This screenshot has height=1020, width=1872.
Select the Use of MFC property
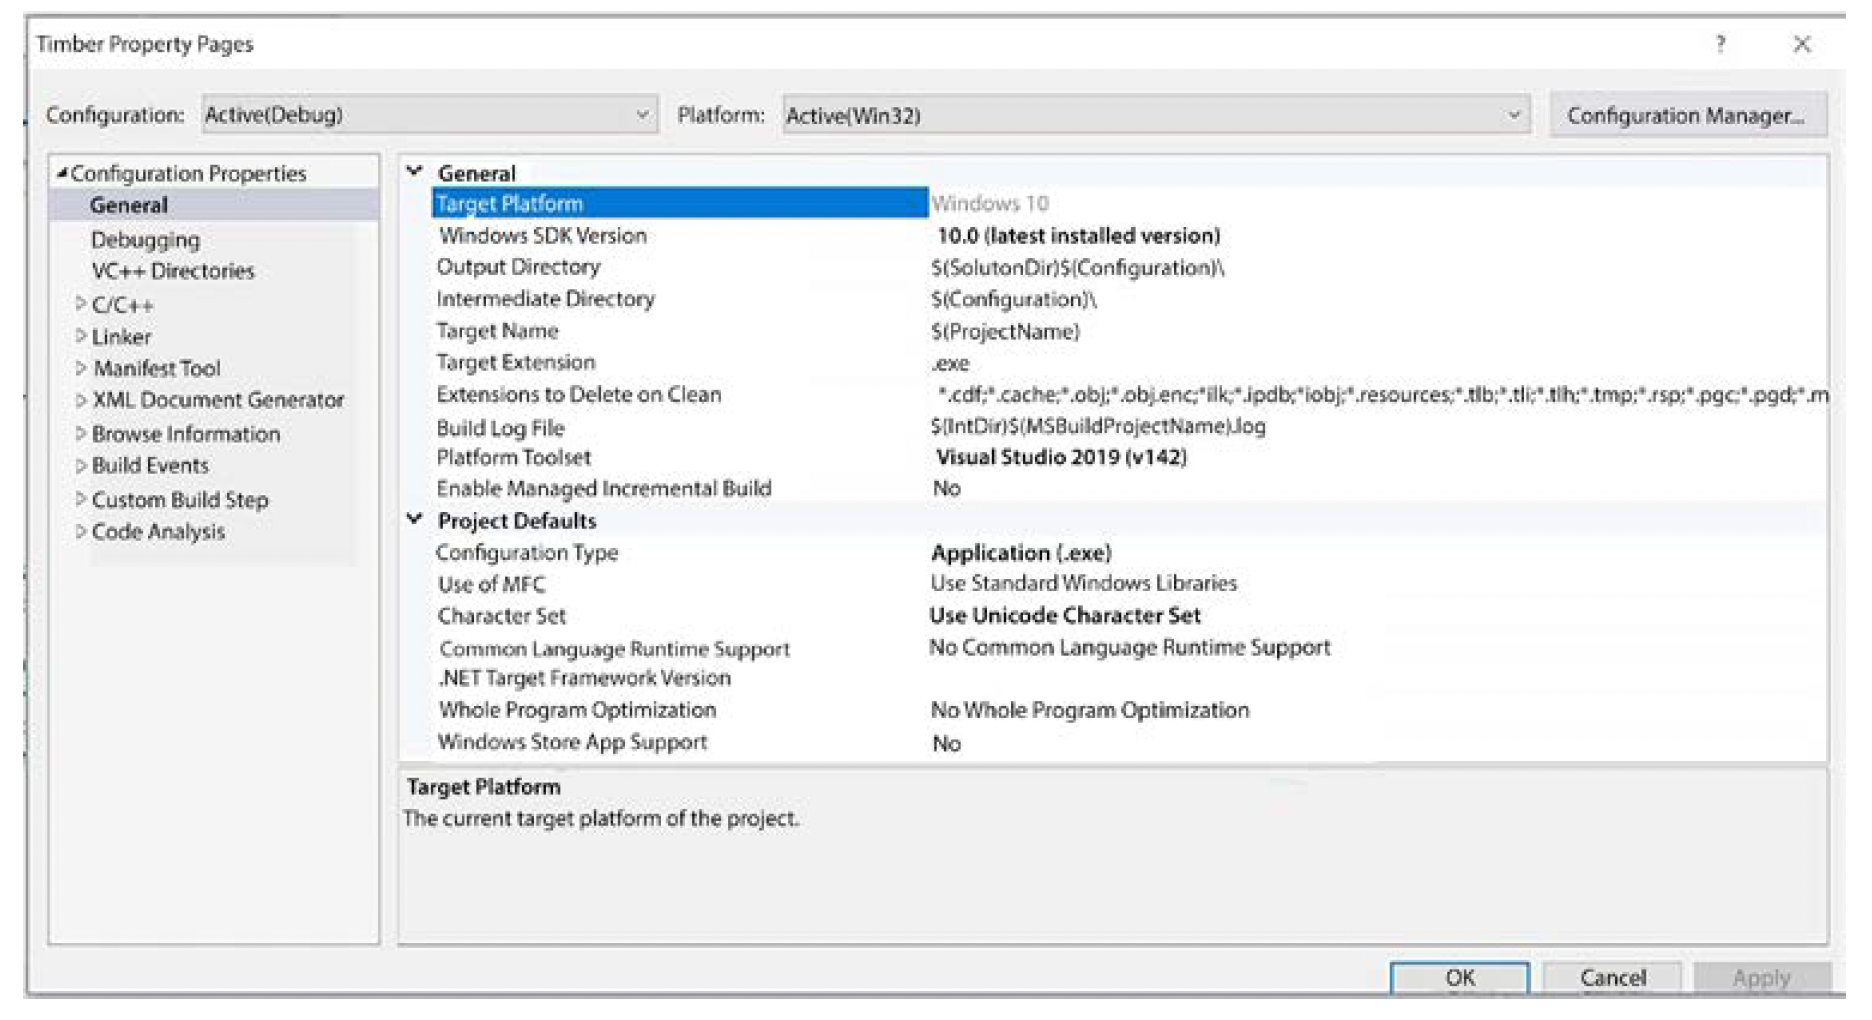point(491,585)
